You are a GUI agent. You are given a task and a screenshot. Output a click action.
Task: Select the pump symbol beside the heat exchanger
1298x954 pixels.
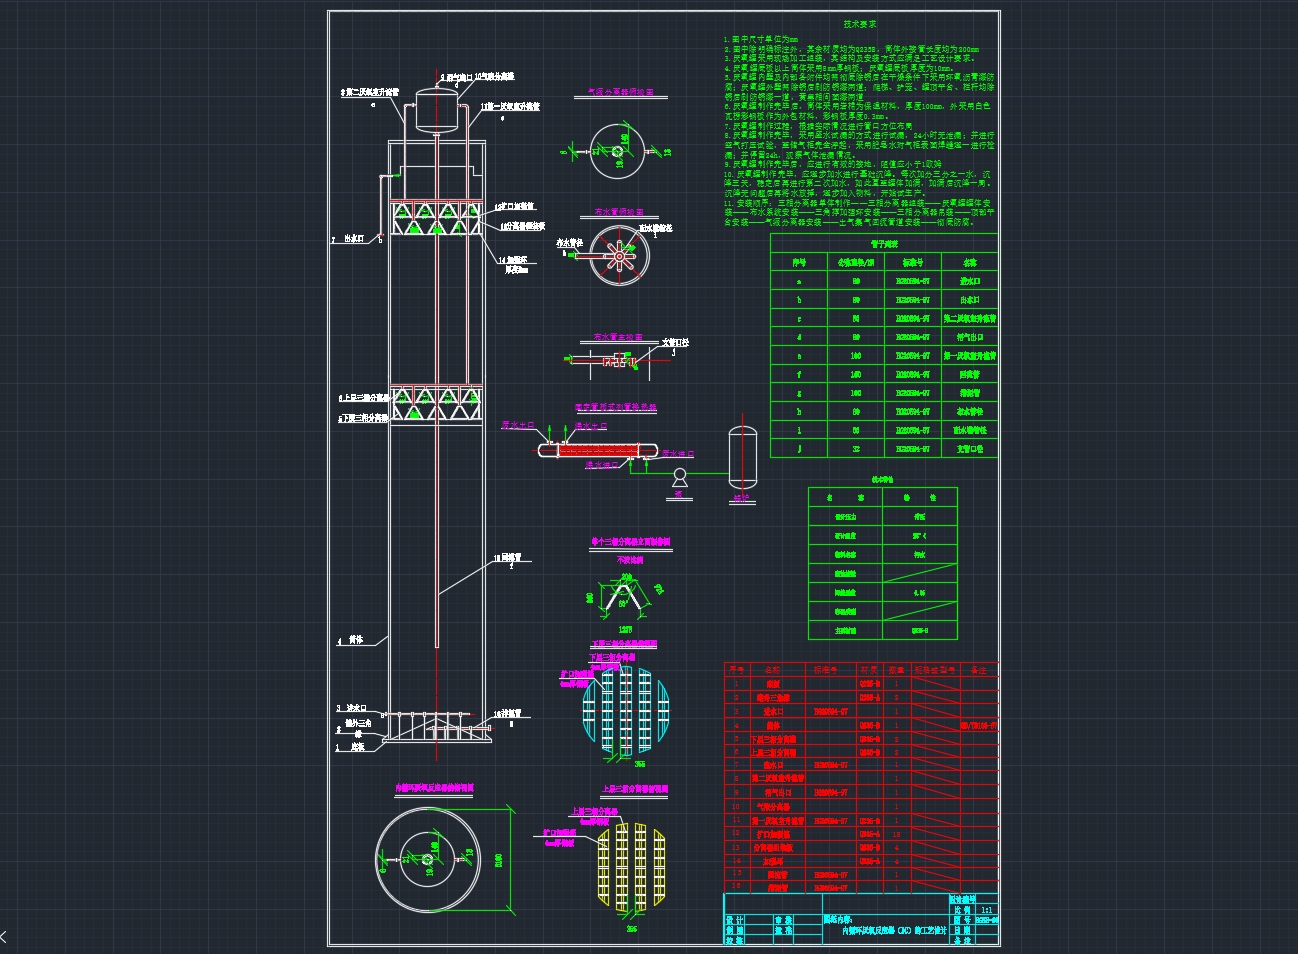679,477
